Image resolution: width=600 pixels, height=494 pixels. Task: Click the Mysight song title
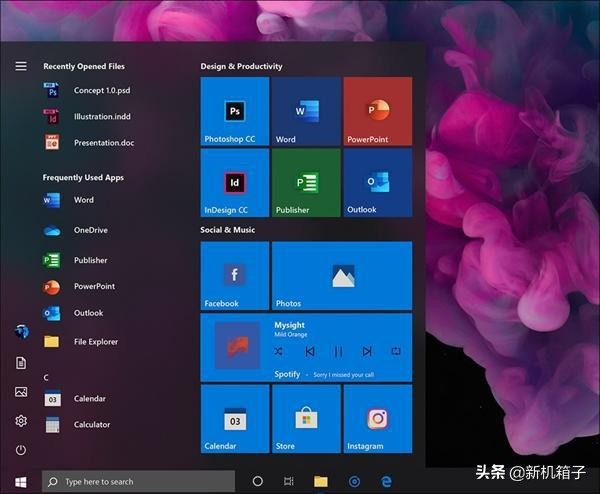pyautogui.click(x=290, y=325)
